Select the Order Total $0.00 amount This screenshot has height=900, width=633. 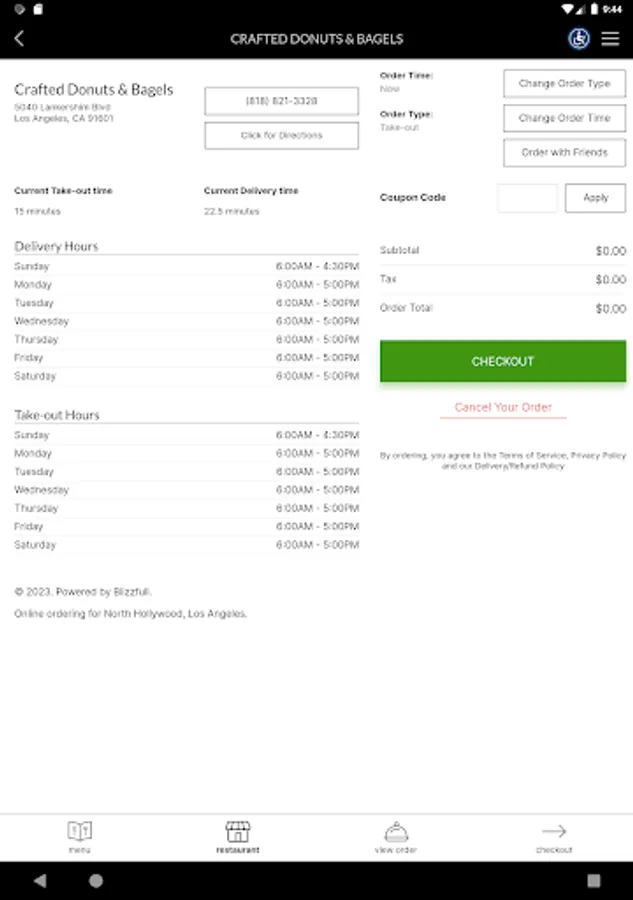611,309
